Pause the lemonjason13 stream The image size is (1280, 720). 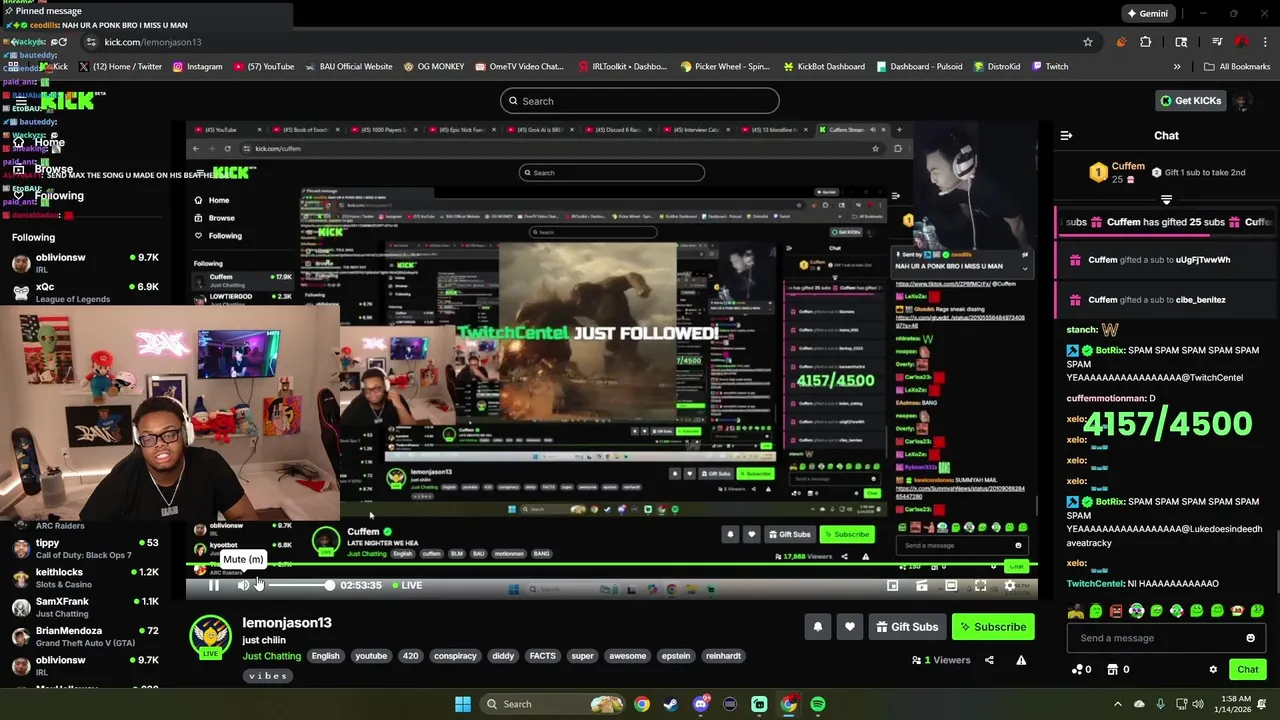tap(214, 585)
